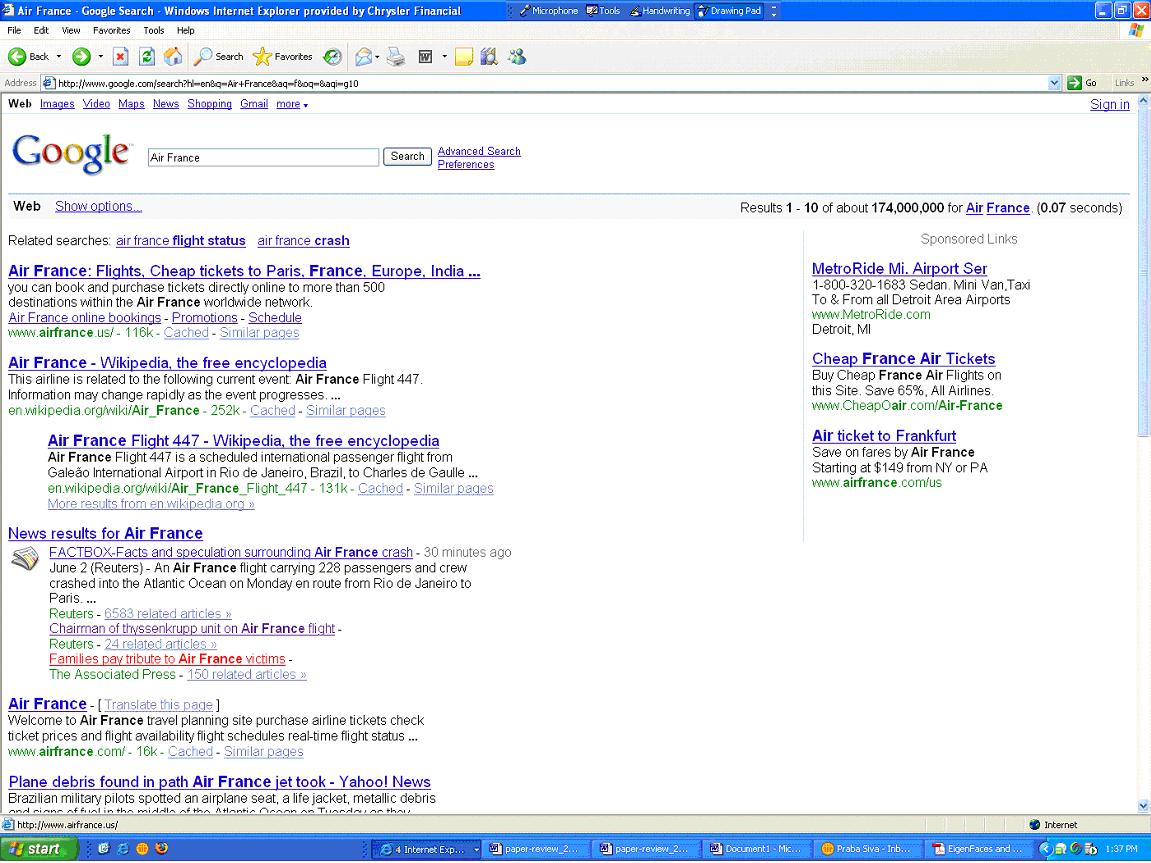Click the Forward navigation arrow
Viewport: 1151px width, 863px height.
[81, 57]
